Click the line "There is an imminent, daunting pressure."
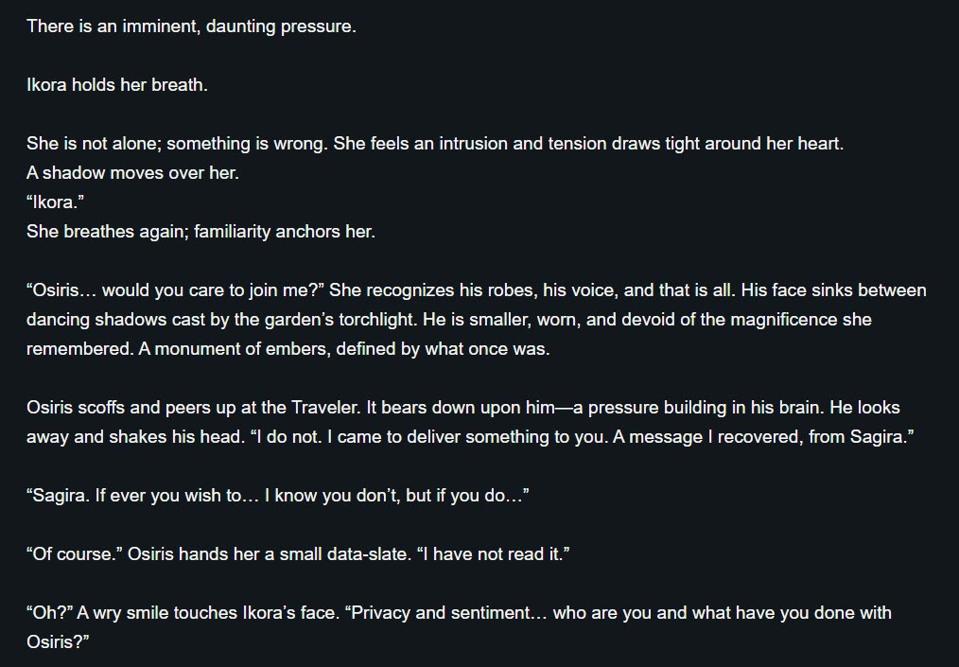The width and height of the screenshot is (959, 667). coord(191,26)
